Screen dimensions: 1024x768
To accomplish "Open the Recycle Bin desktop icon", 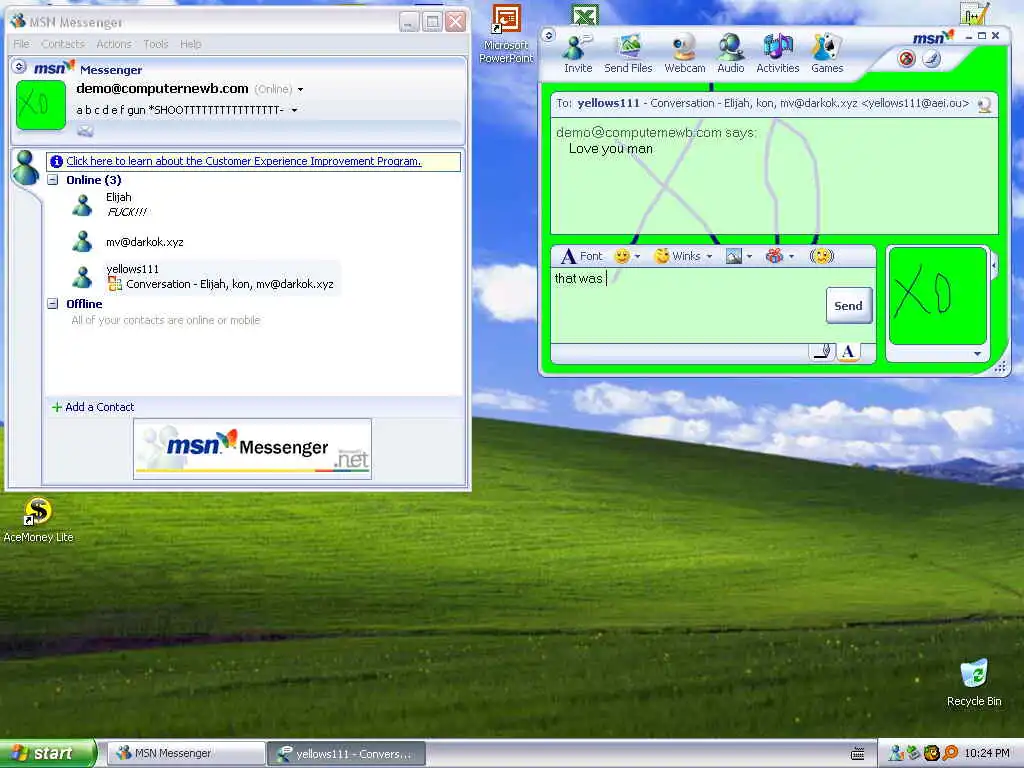I will tap(974, 682).
